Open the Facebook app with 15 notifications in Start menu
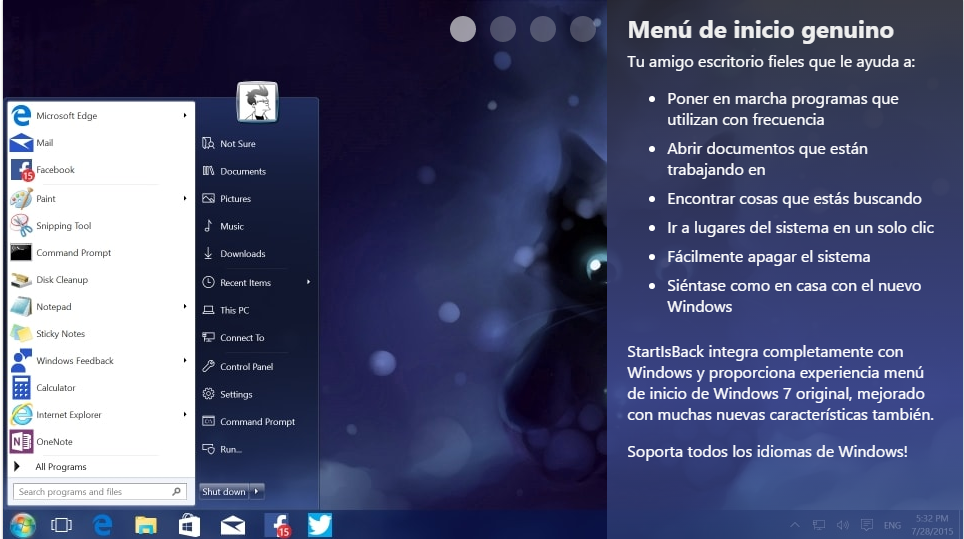Image resolution: width=964 pixels, height=539 pixels. tap(21, 170)
